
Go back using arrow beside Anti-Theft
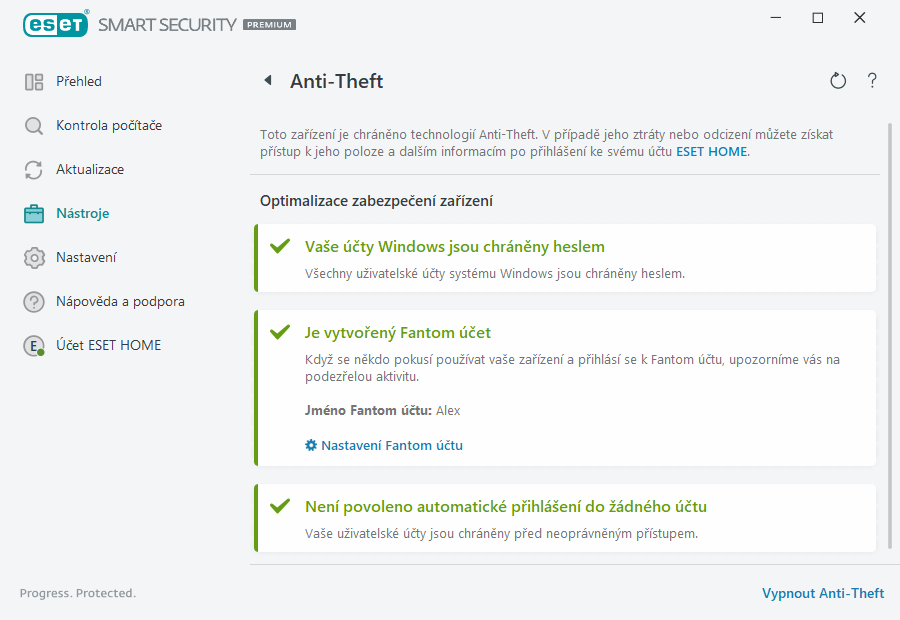pyautogui.click(x=267, y=81)
